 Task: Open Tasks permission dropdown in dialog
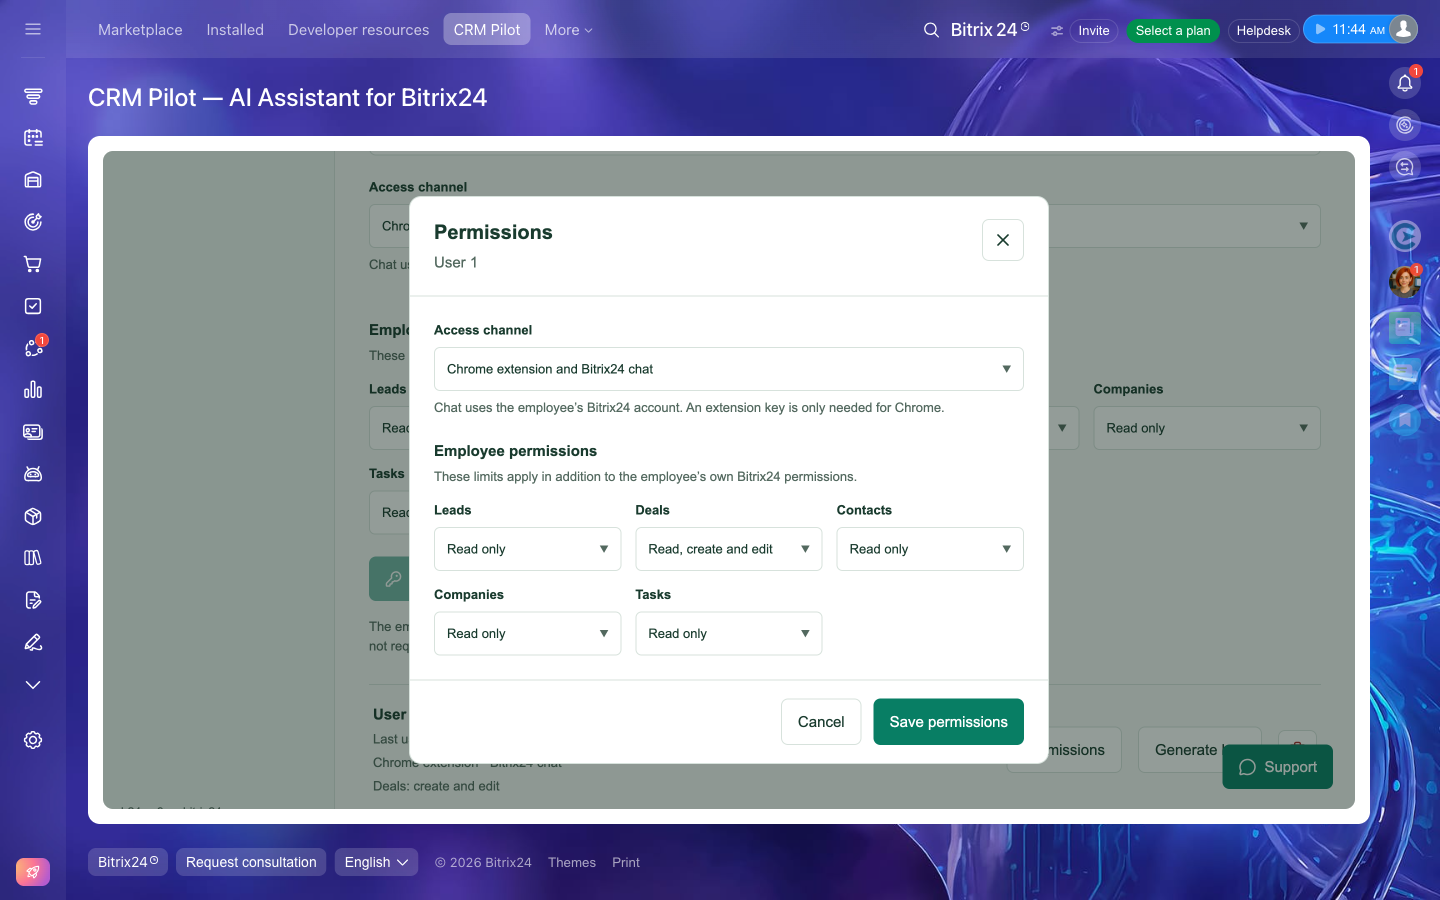tap(729, 634)
